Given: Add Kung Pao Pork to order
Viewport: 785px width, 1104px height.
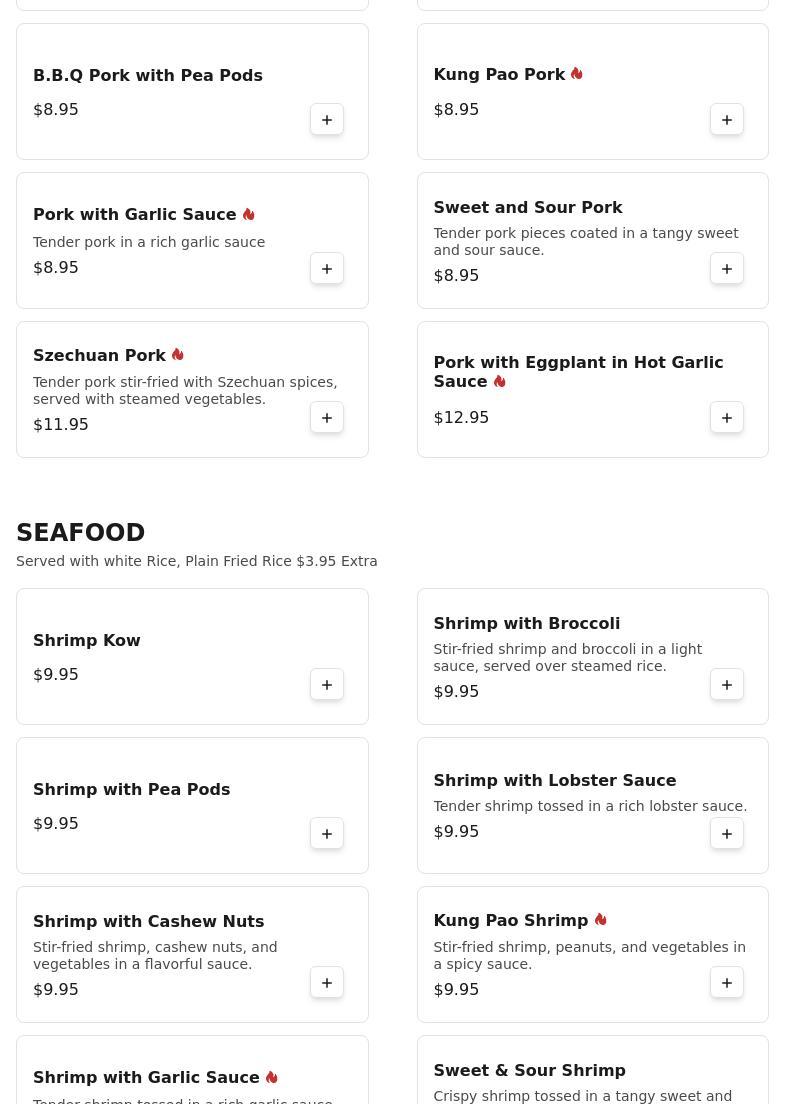Looking at the screenshot, I should point(727,120).
